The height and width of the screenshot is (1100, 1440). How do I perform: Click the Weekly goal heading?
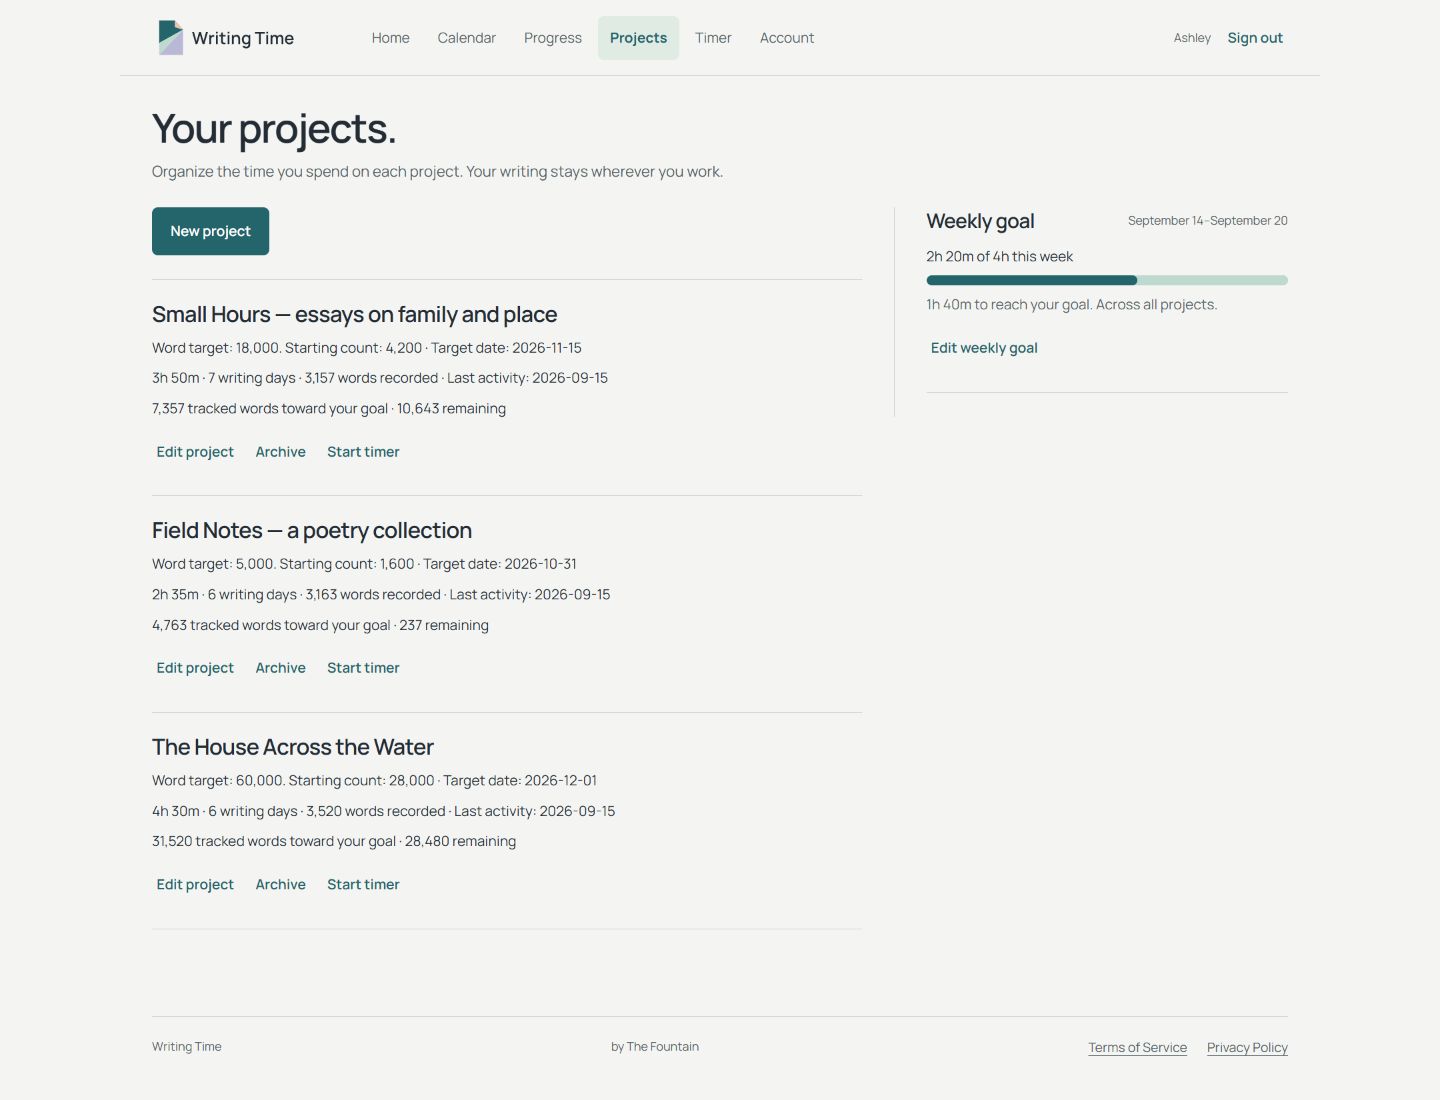pyautogui.click(x=980, y=221)
